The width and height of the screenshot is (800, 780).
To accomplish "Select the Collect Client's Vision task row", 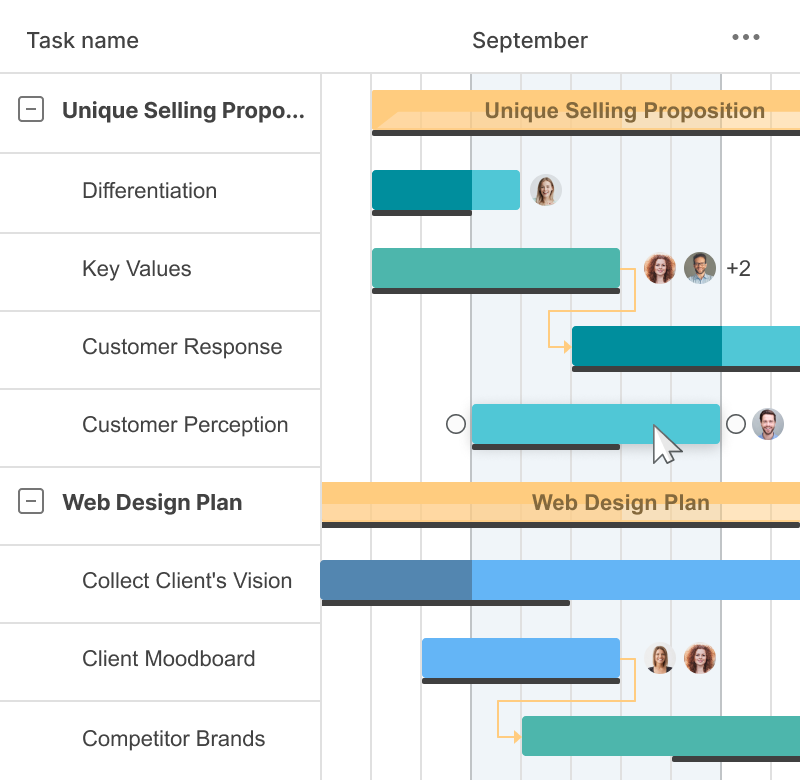I will [187, 581].
